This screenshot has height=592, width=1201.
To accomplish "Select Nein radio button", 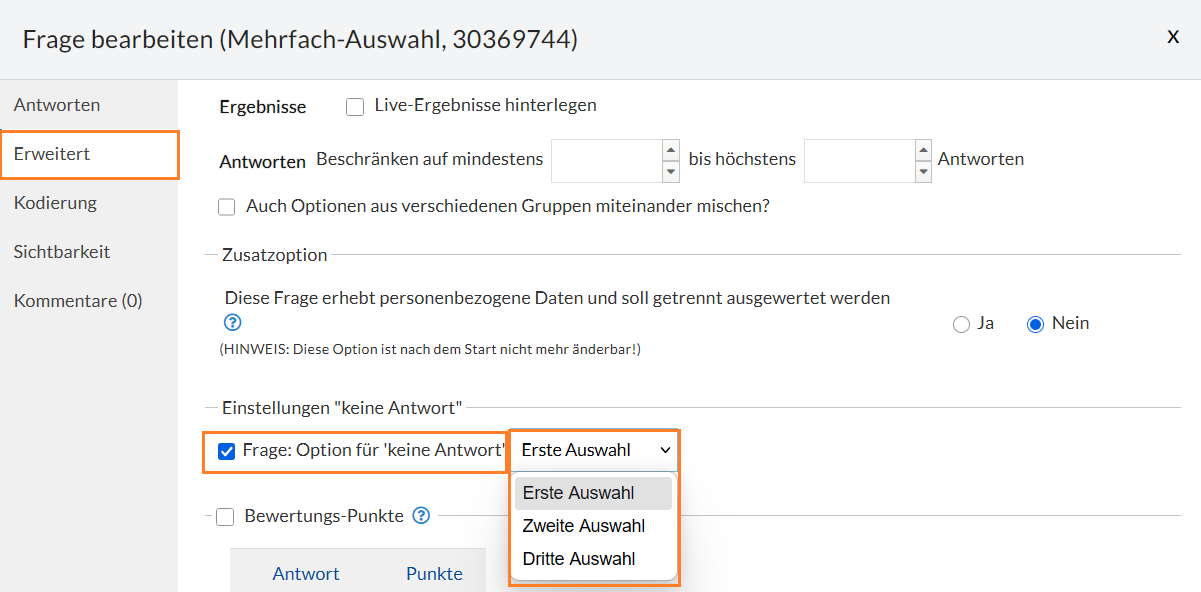I will tap(1035, 324).
